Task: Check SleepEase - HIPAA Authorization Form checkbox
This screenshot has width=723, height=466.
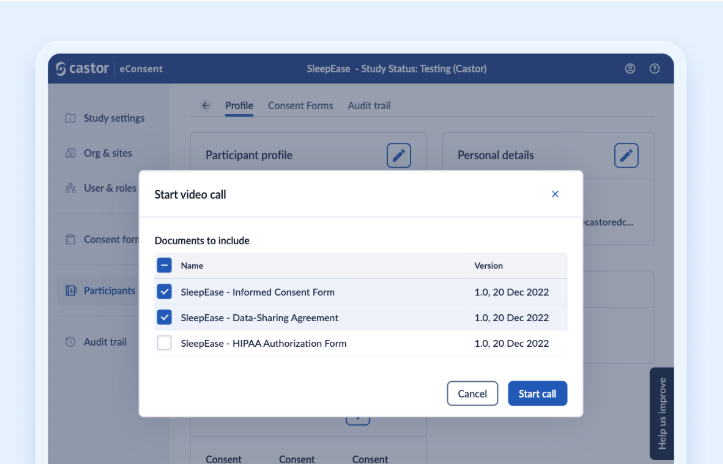Action: pos(164,343)
